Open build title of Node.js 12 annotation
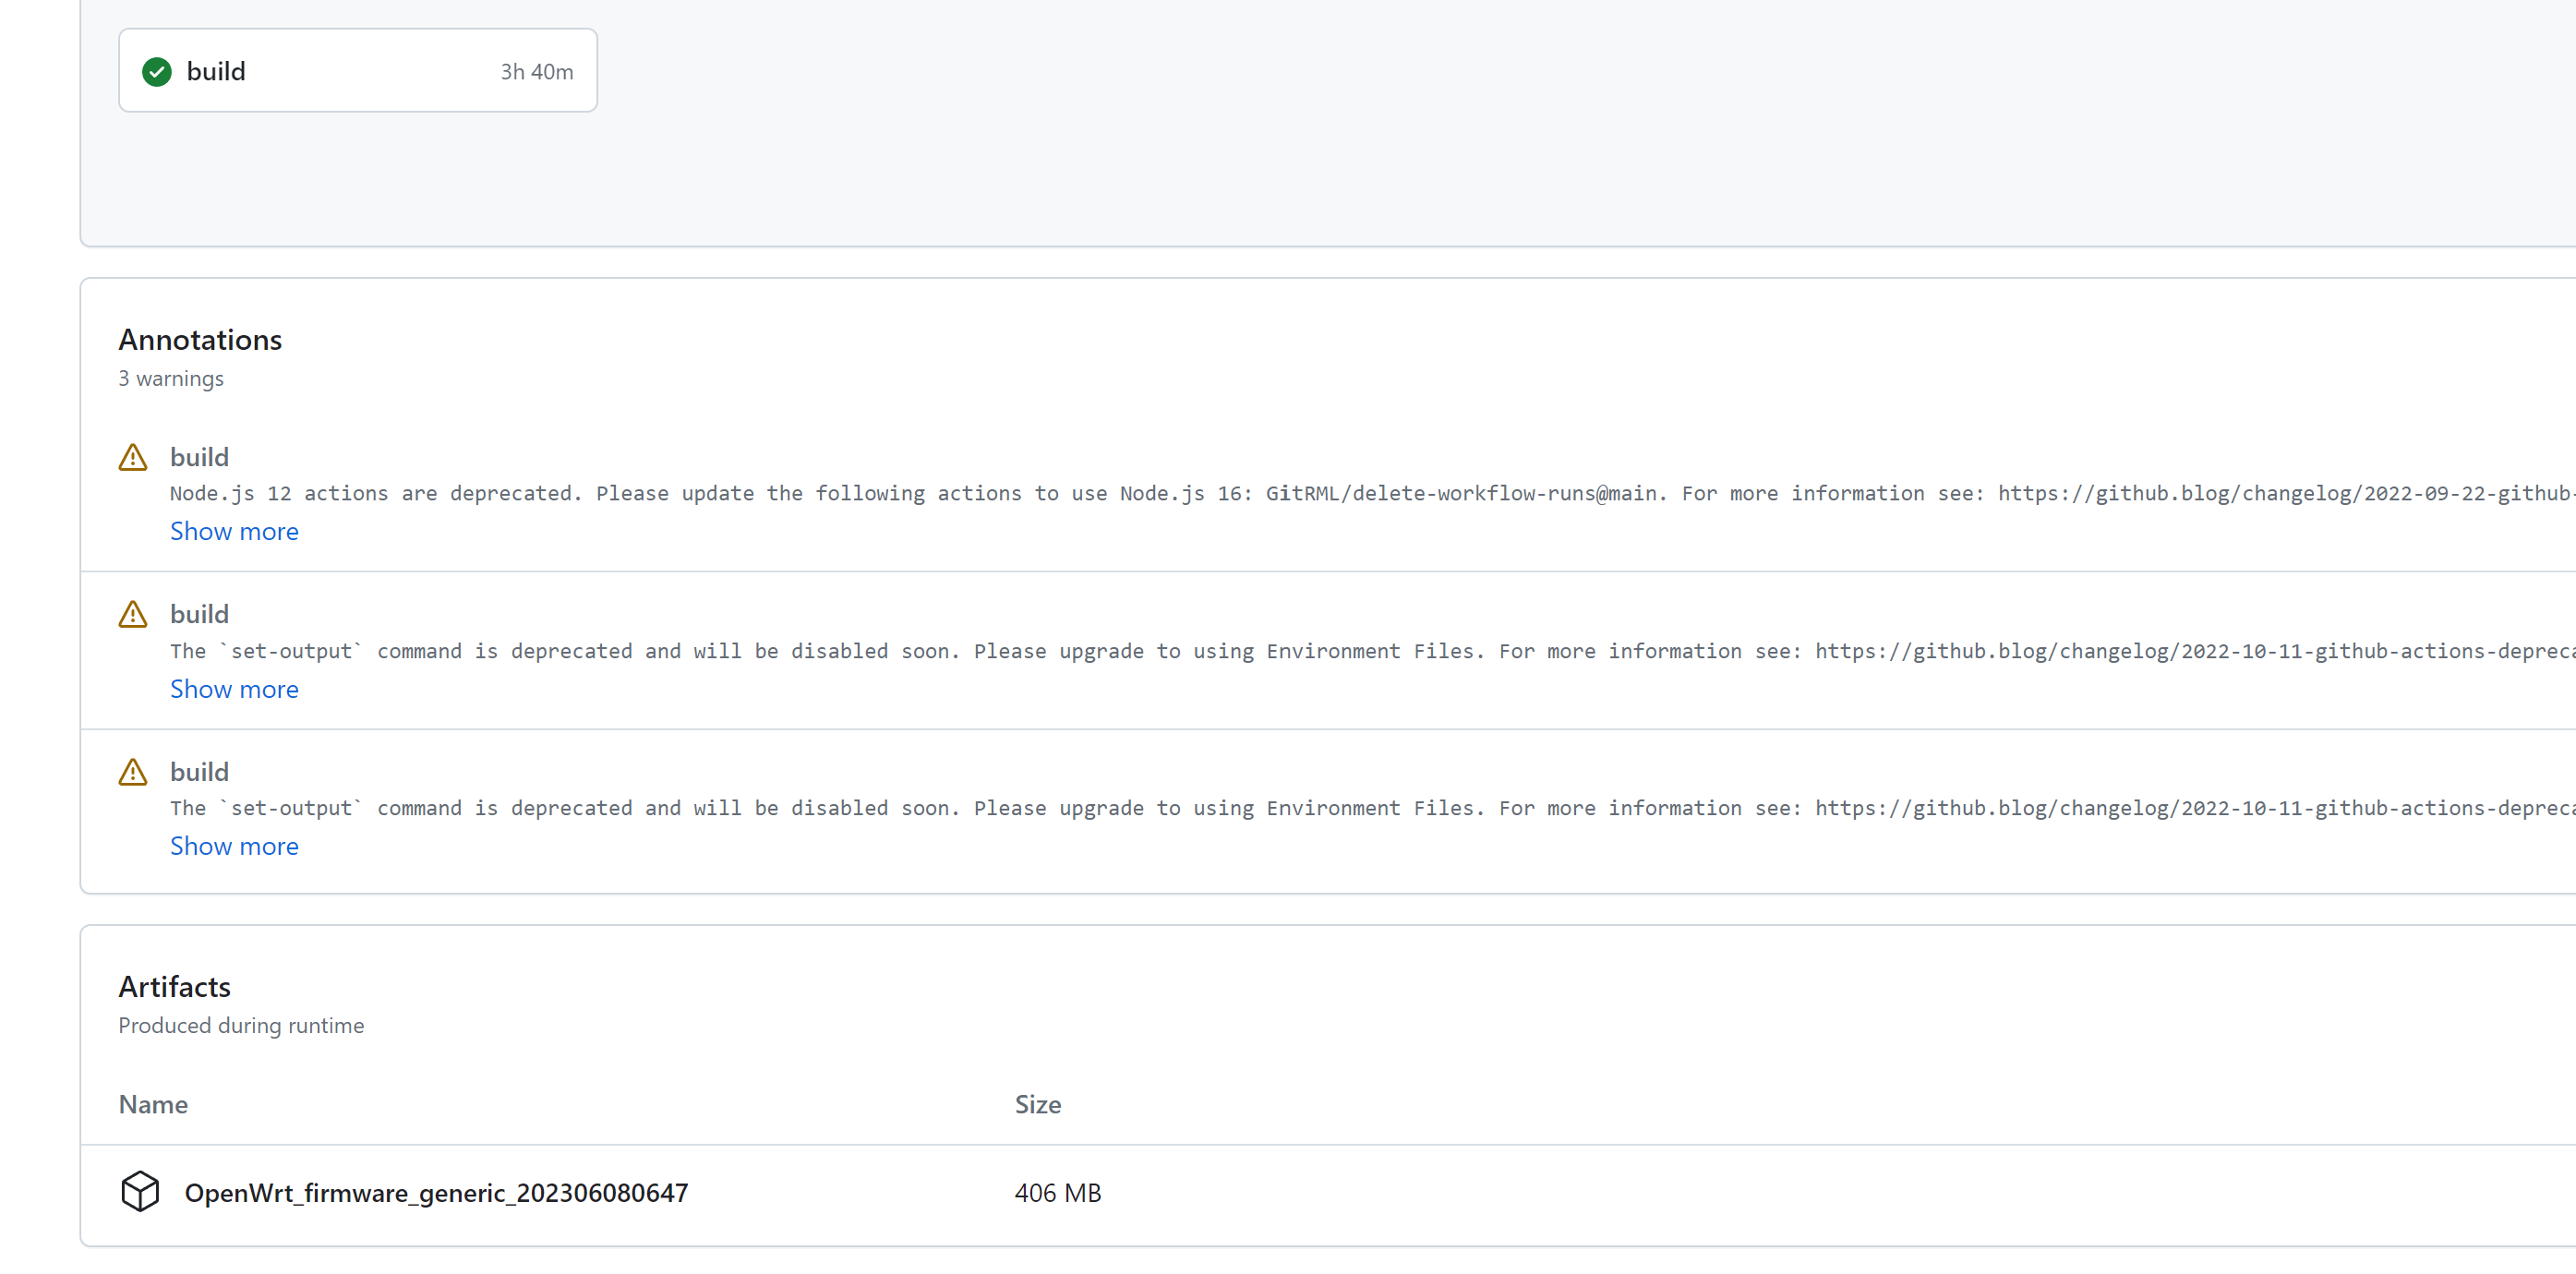Image resolution: width=2576 pixels, height=1274 pixels. 199,457
